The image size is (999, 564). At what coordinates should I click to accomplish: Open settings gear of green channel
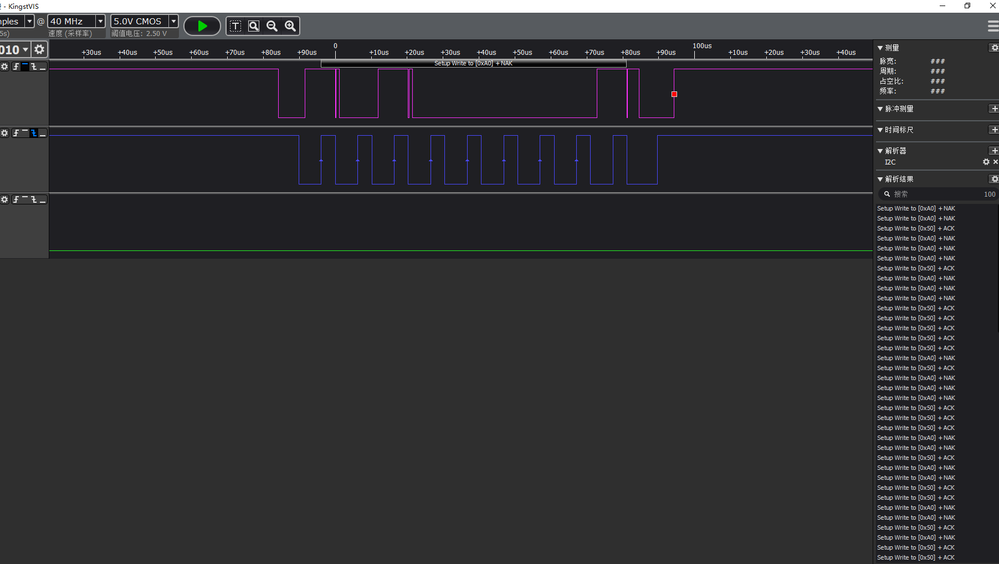4,199
